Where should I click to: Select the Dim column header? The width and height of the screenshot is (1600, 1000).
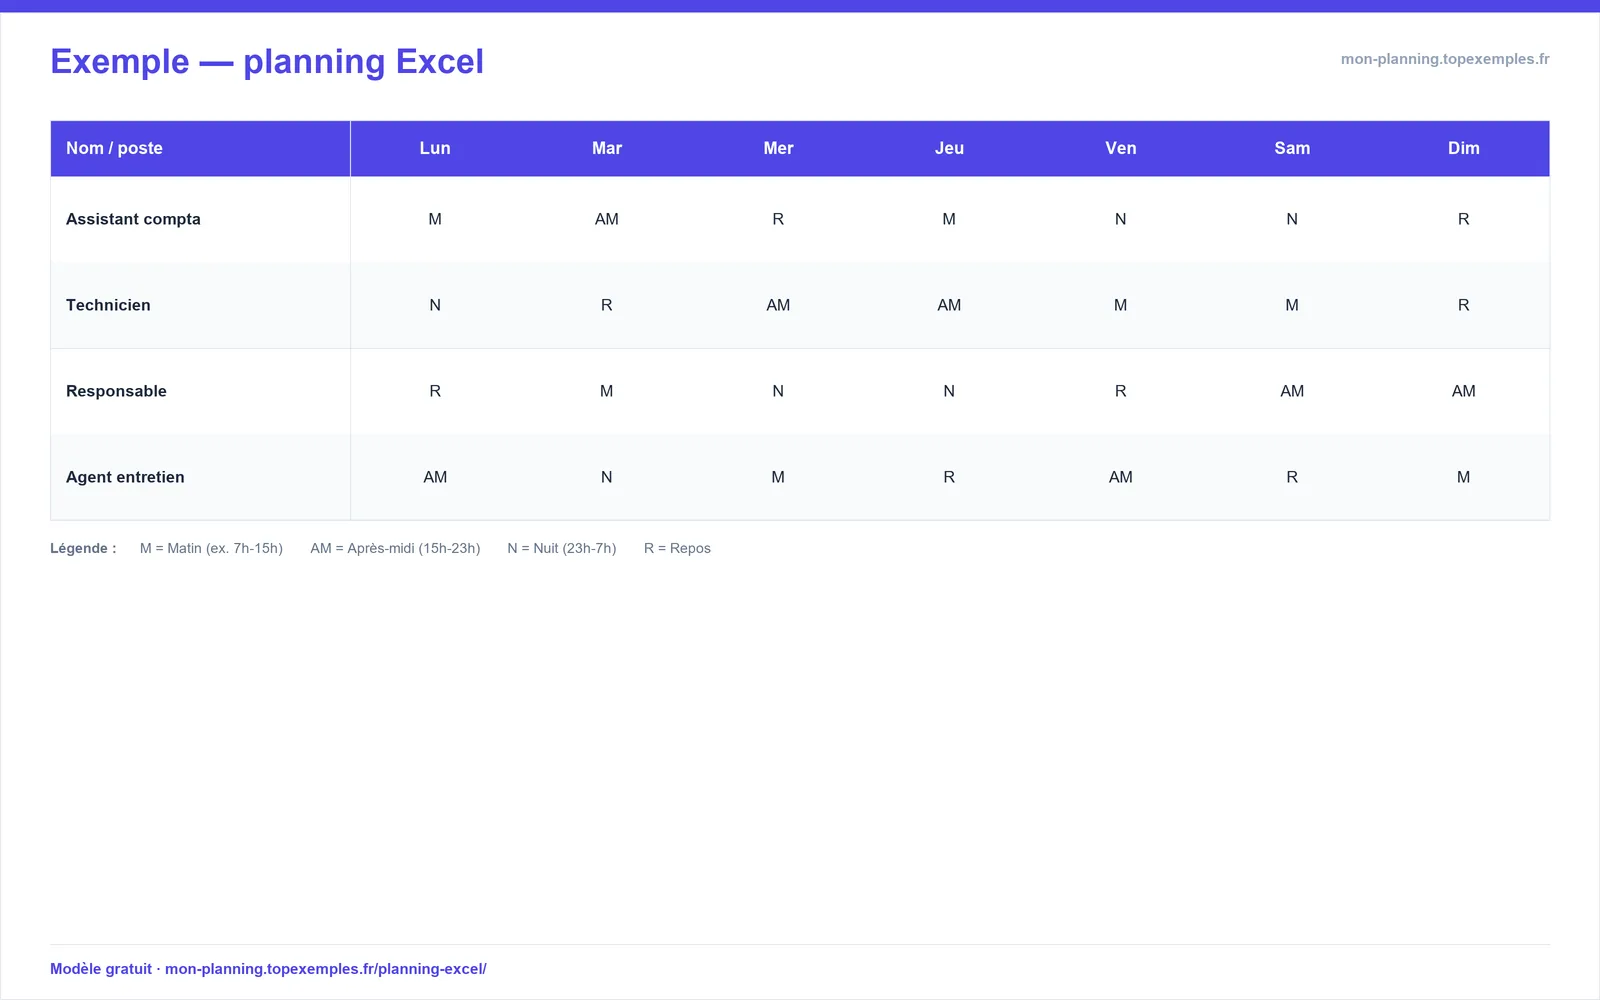coord(1464,148)
